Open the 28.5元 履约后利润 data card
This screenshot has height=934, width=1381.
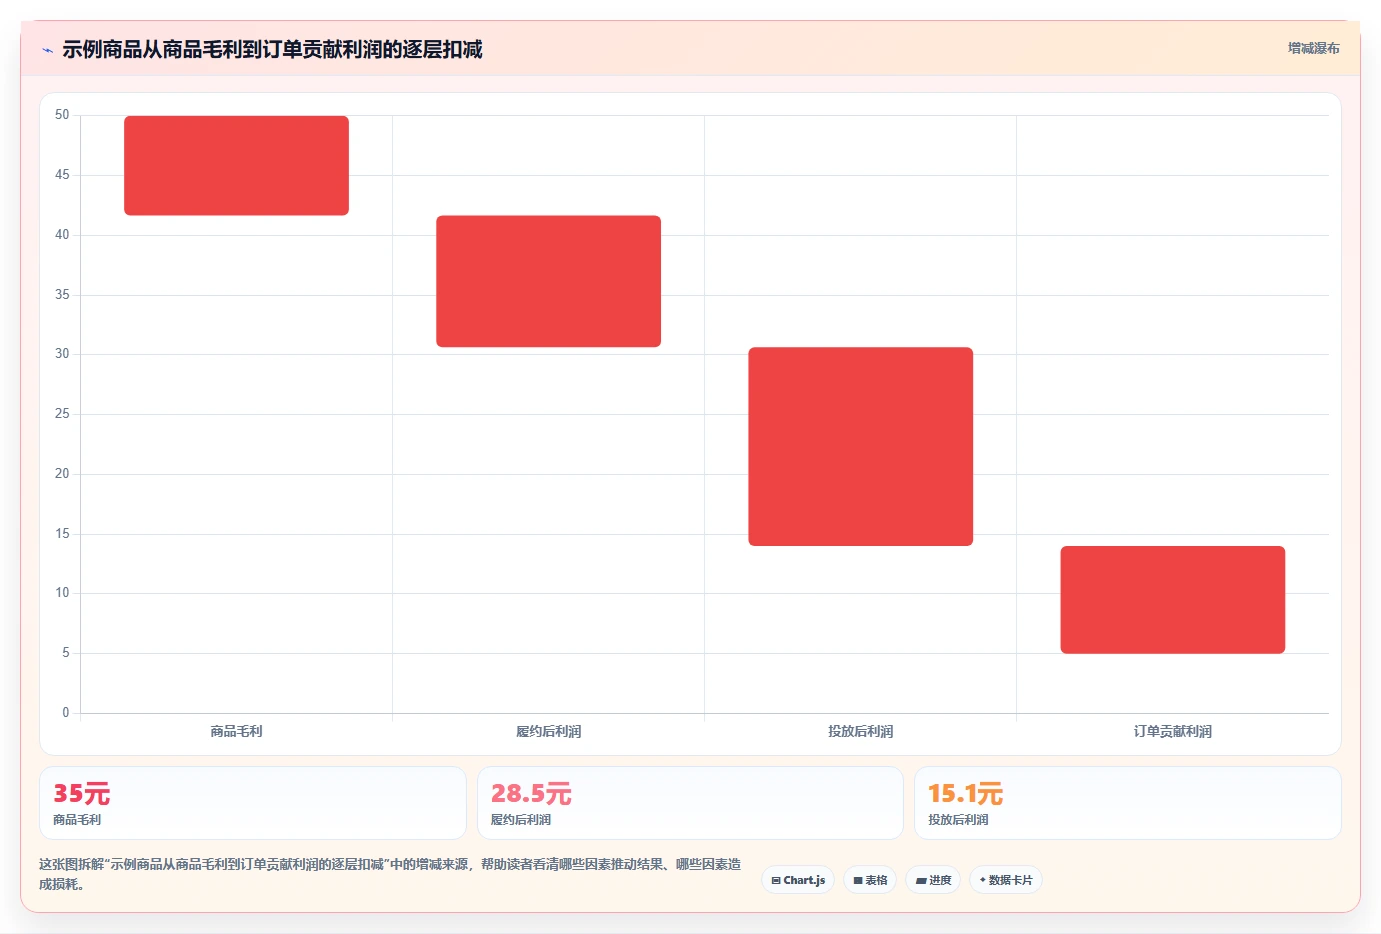coord(690,803)
